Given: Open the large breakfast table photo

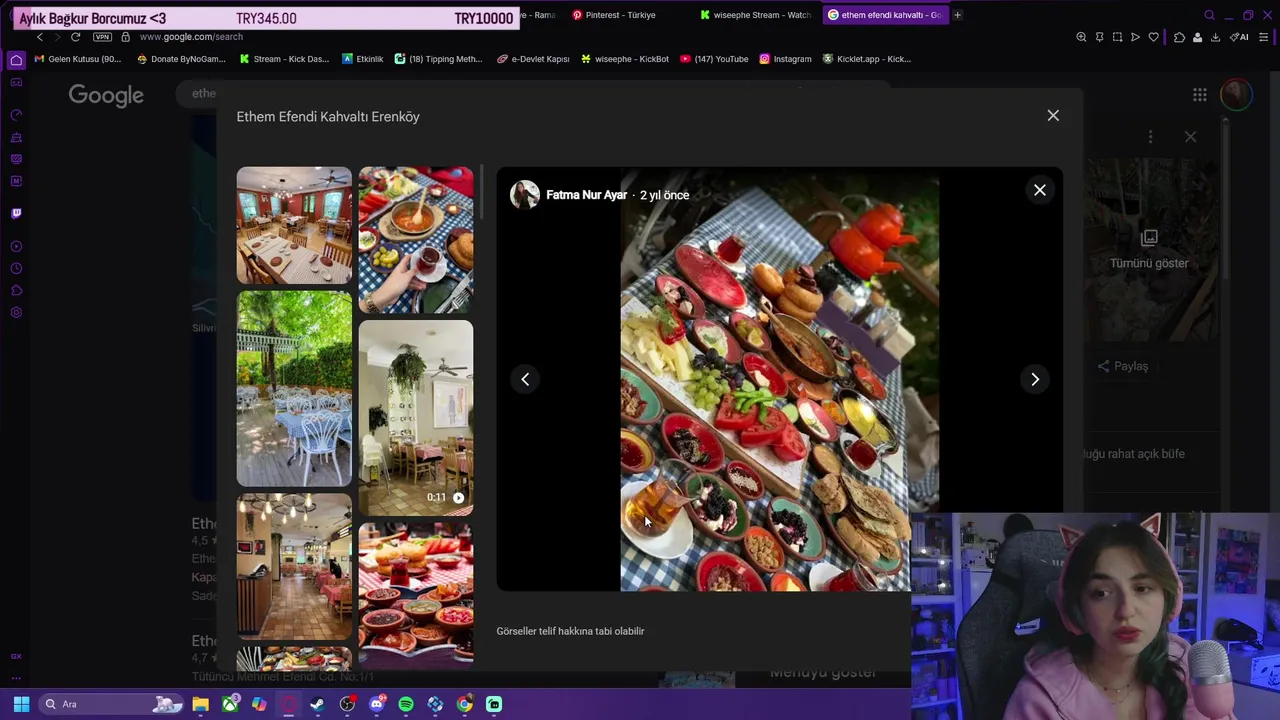Looking at the screenshot, I should tap(779, 379).
